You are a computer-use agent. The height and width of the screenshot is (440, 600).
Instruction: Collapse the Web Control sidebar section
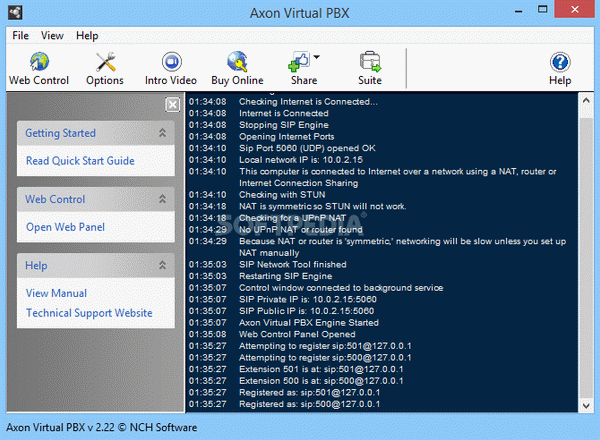click(x=162, y=200)
